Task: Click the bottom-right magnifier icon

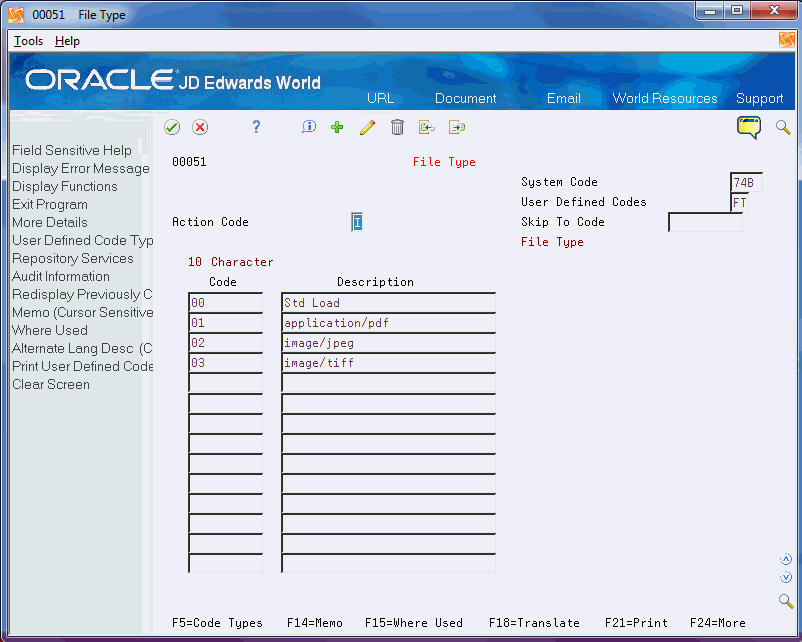Action: [x=786, y=601]
